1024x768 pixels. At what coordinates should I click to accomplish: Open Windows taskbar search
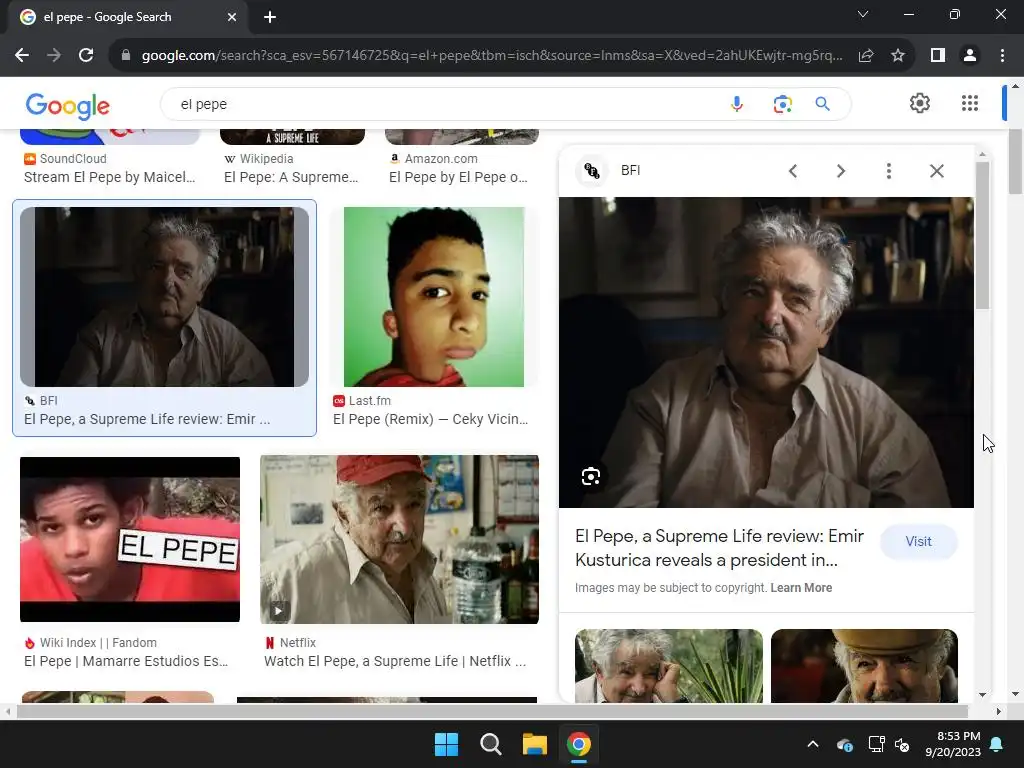(x=490, y=744)
